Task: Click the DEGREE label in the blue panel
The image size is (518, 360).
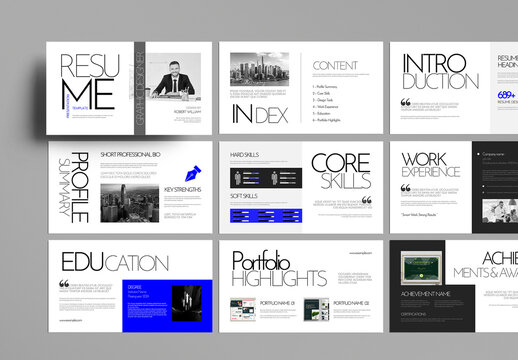Action: point(135,287)
